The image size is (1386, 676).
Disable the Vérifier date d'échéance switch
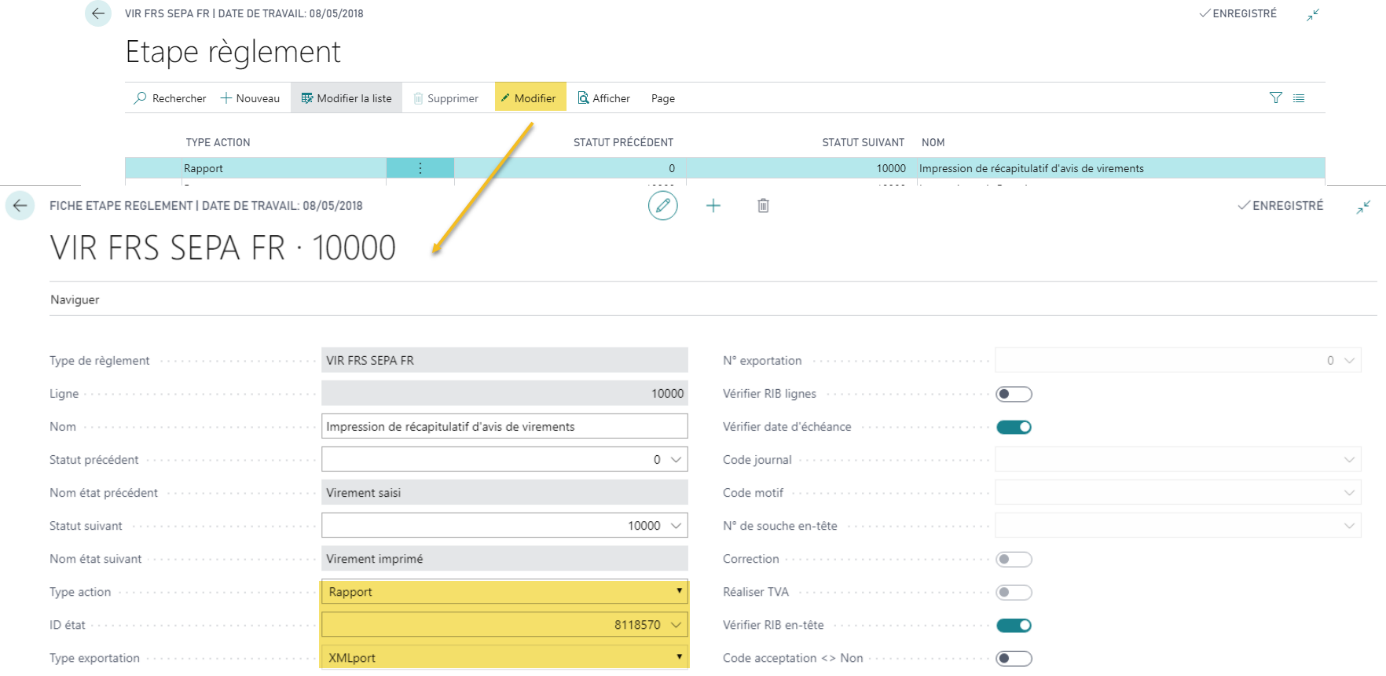tap(1013, 427)
